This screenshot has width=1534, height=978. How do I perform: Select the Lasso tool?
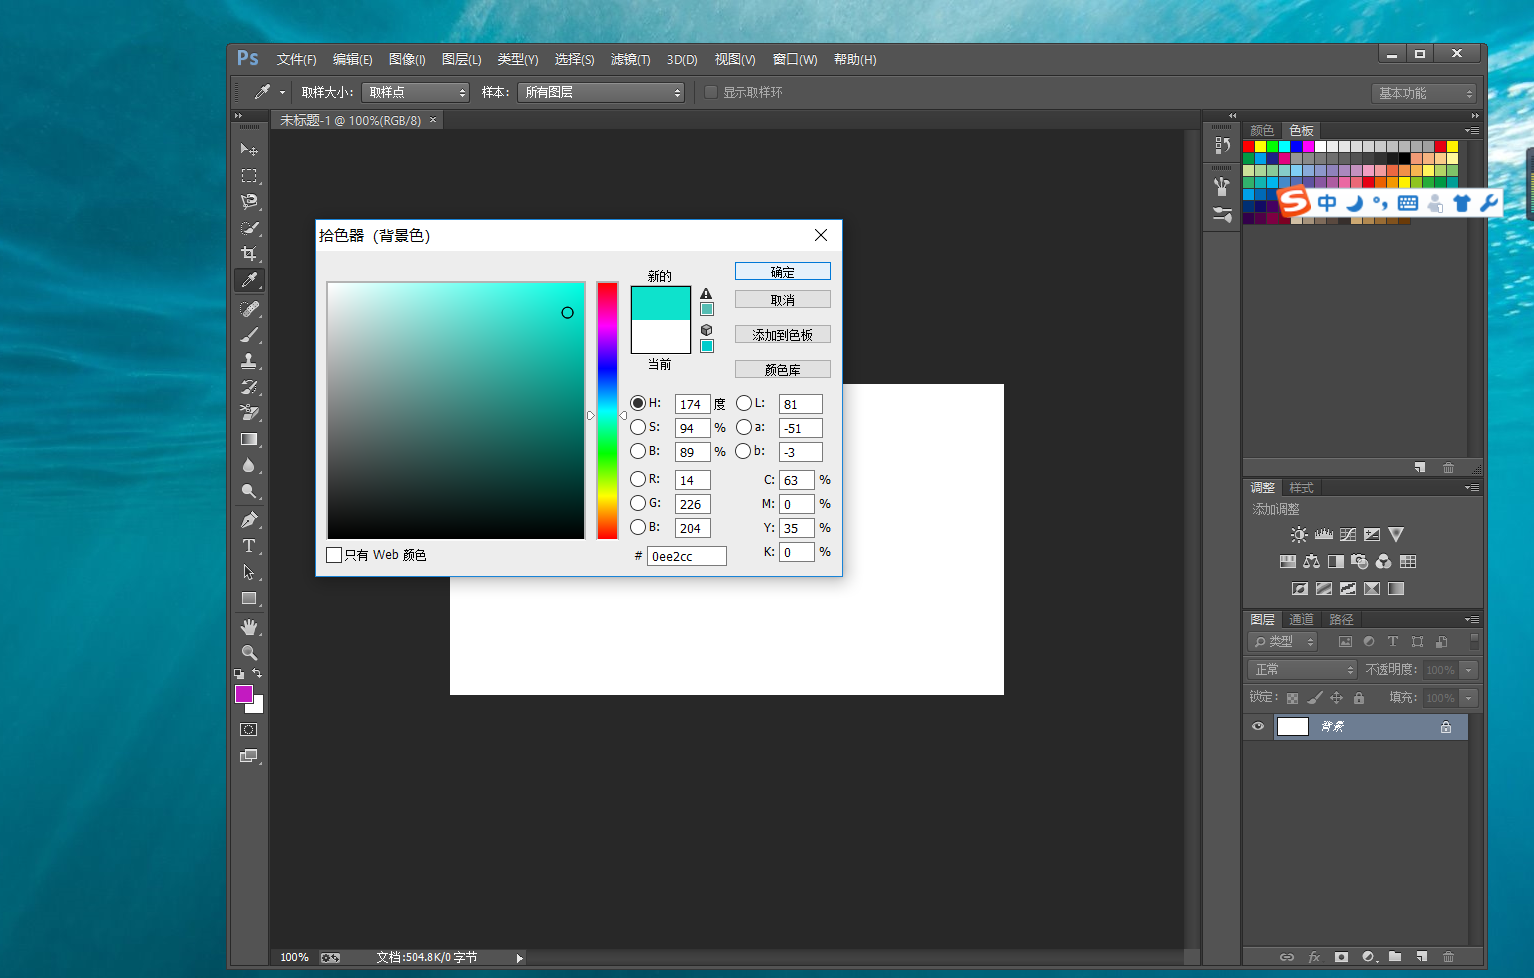click(249, 201)
